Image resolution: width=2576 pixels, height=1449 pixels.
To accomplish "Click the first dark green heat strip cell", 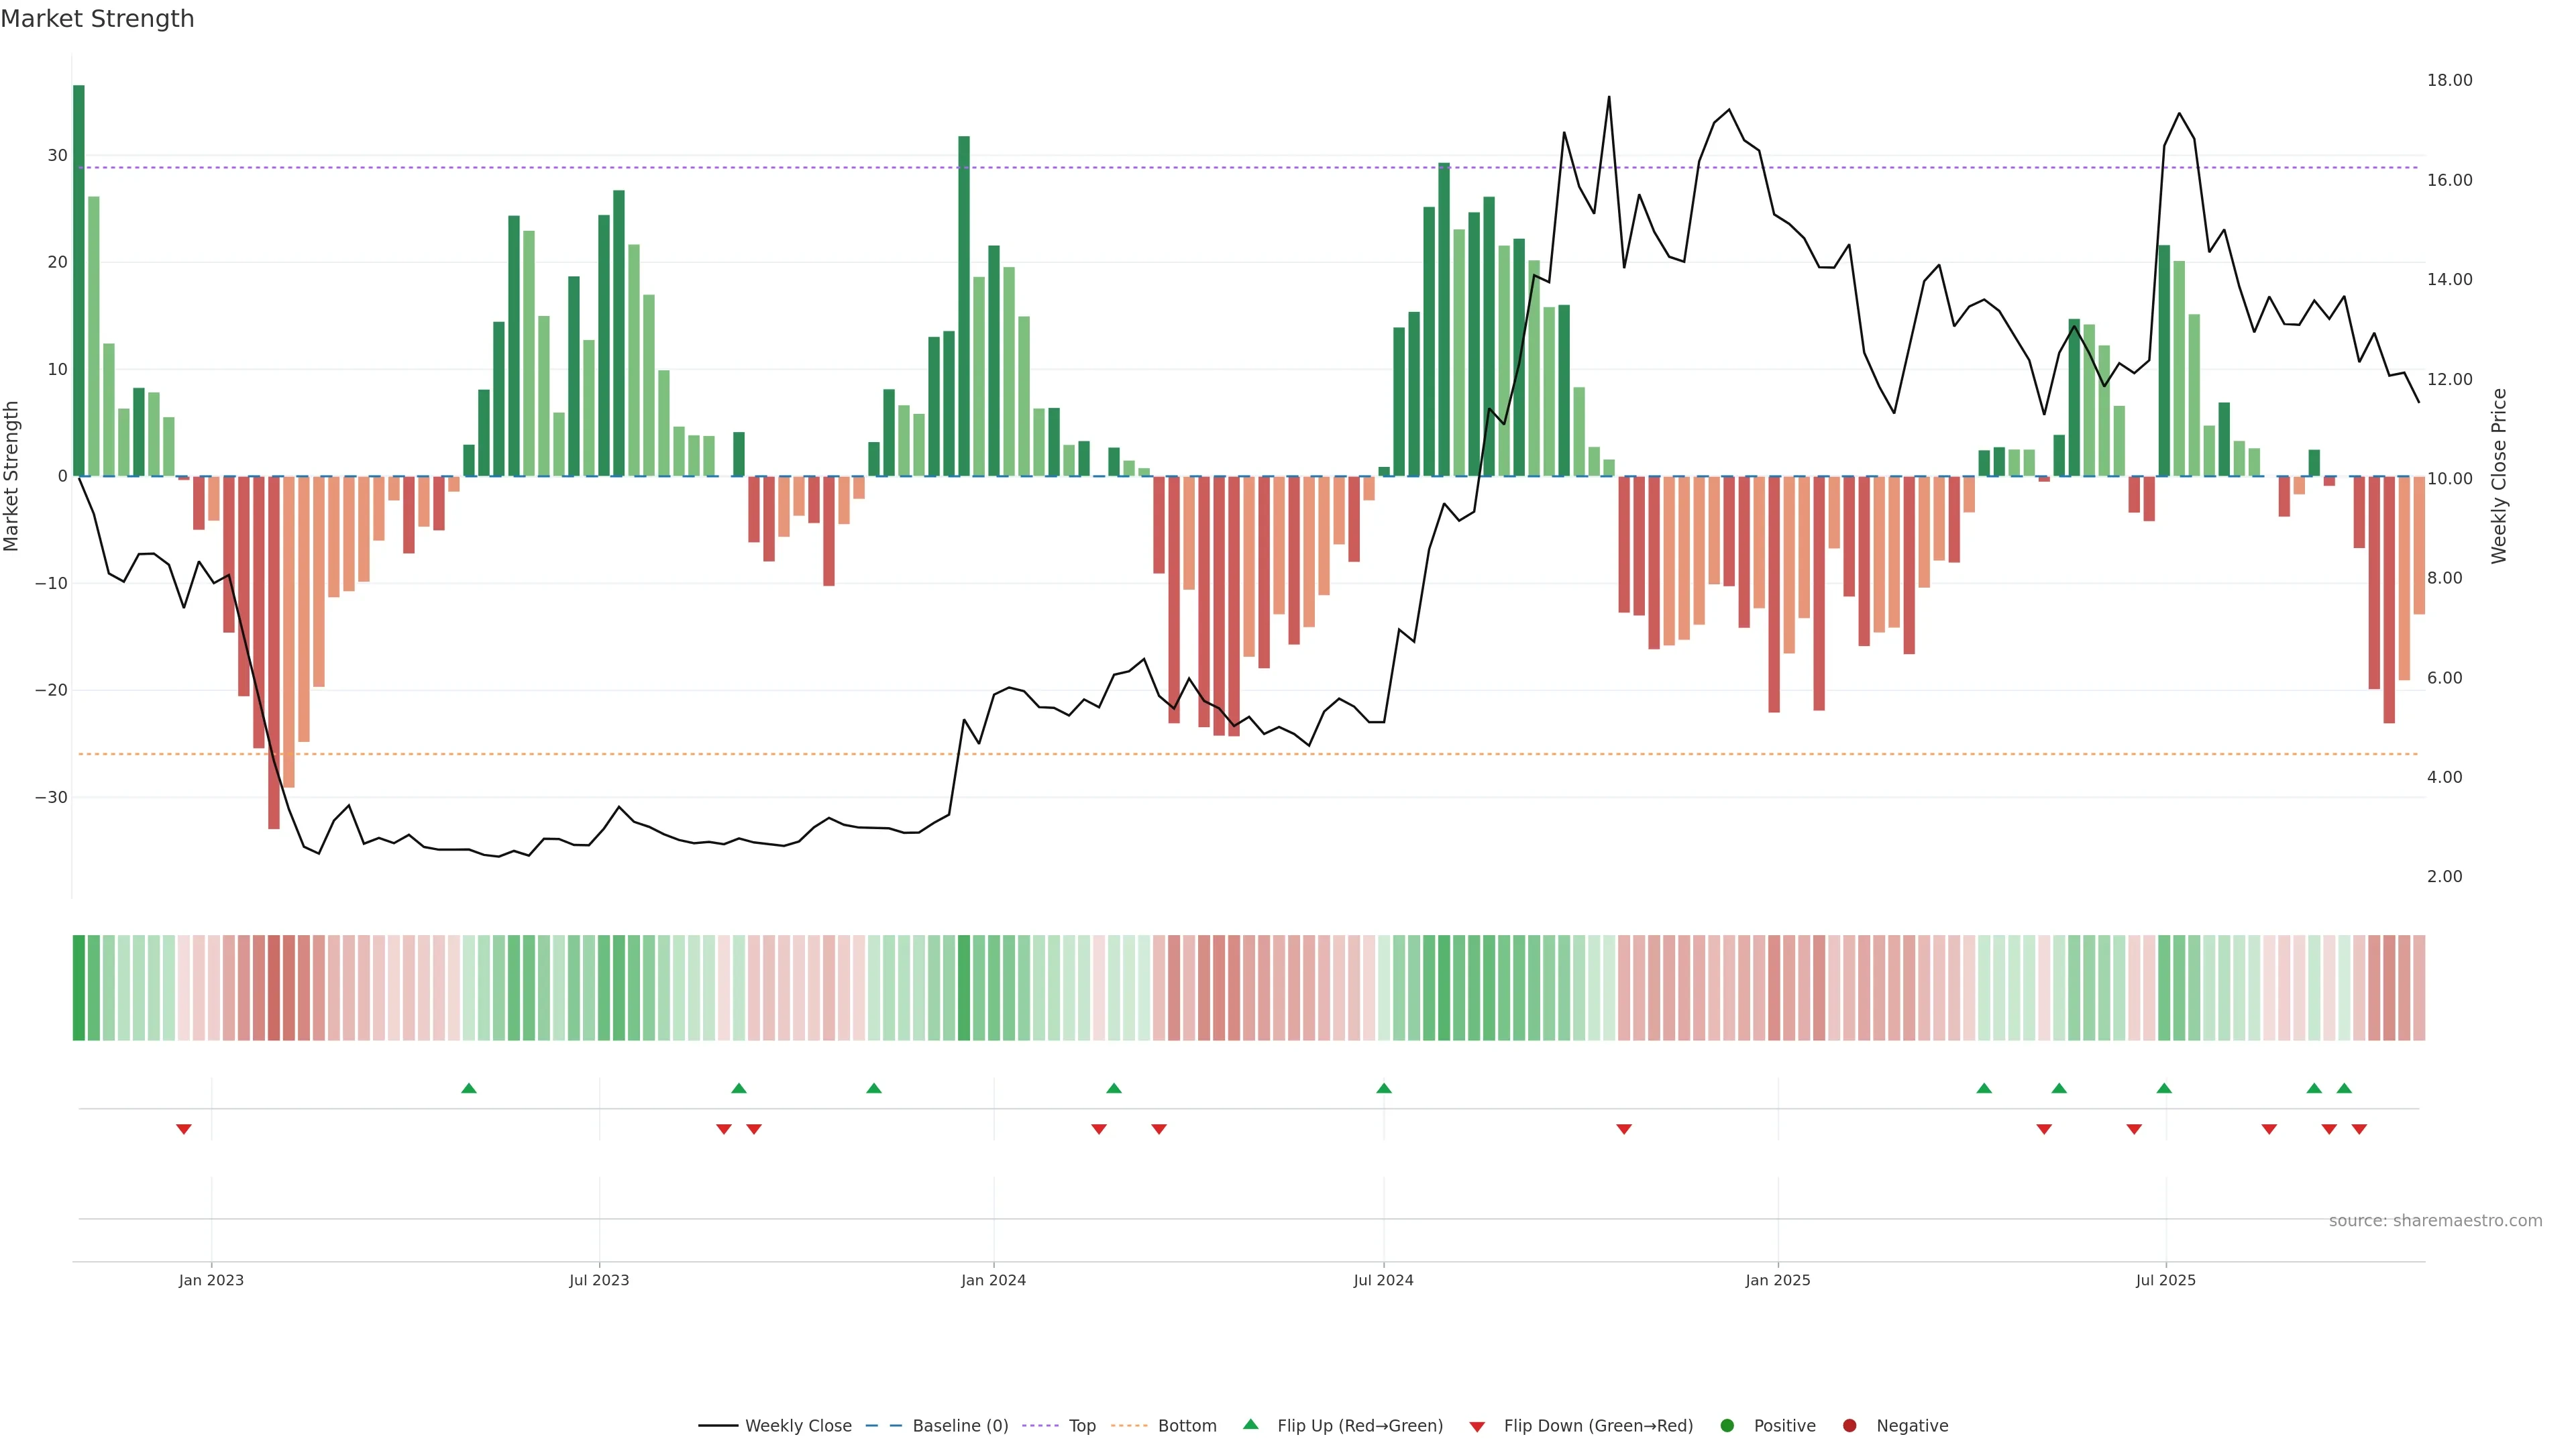I will tap(79, 988).
